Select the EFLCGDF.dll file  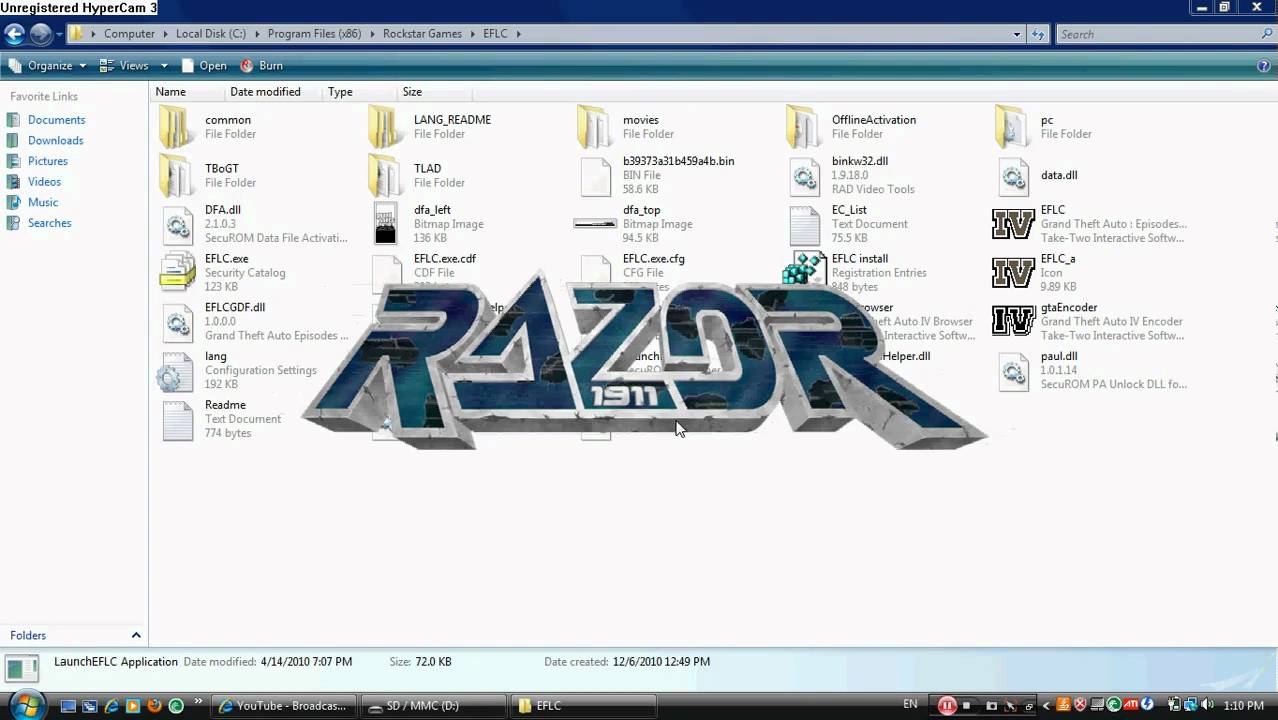(254, 323)
